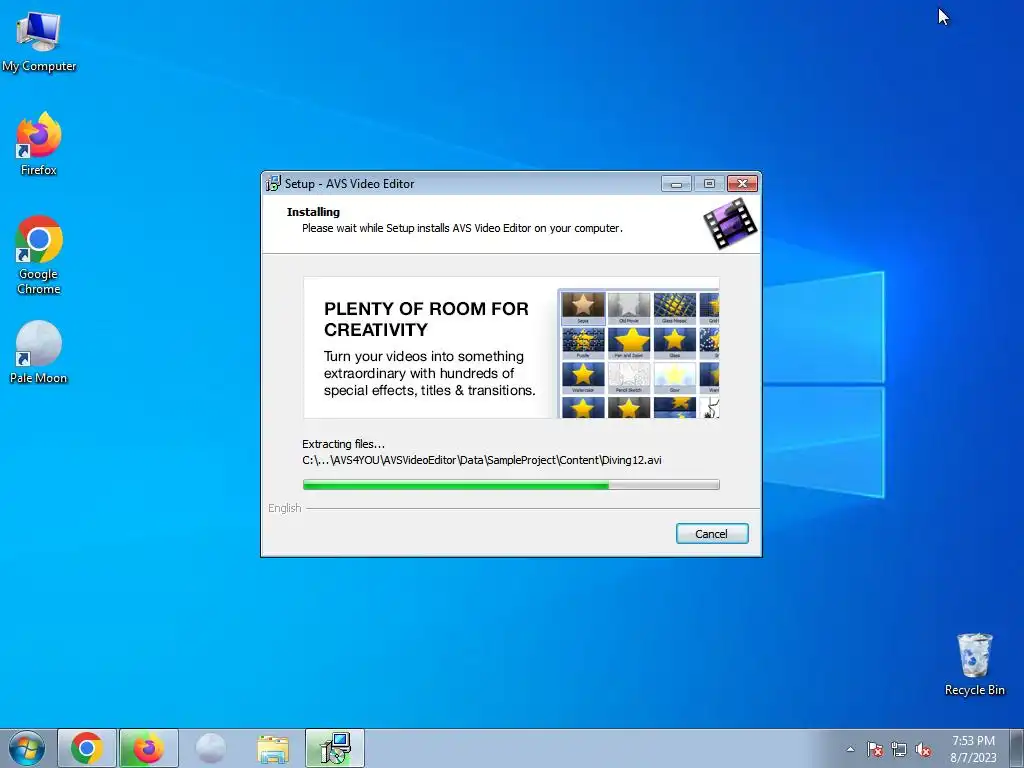Screen dimensions: 1024x768
Task: Click the setup icon in the title bar
Action: [x=273, y=184]
